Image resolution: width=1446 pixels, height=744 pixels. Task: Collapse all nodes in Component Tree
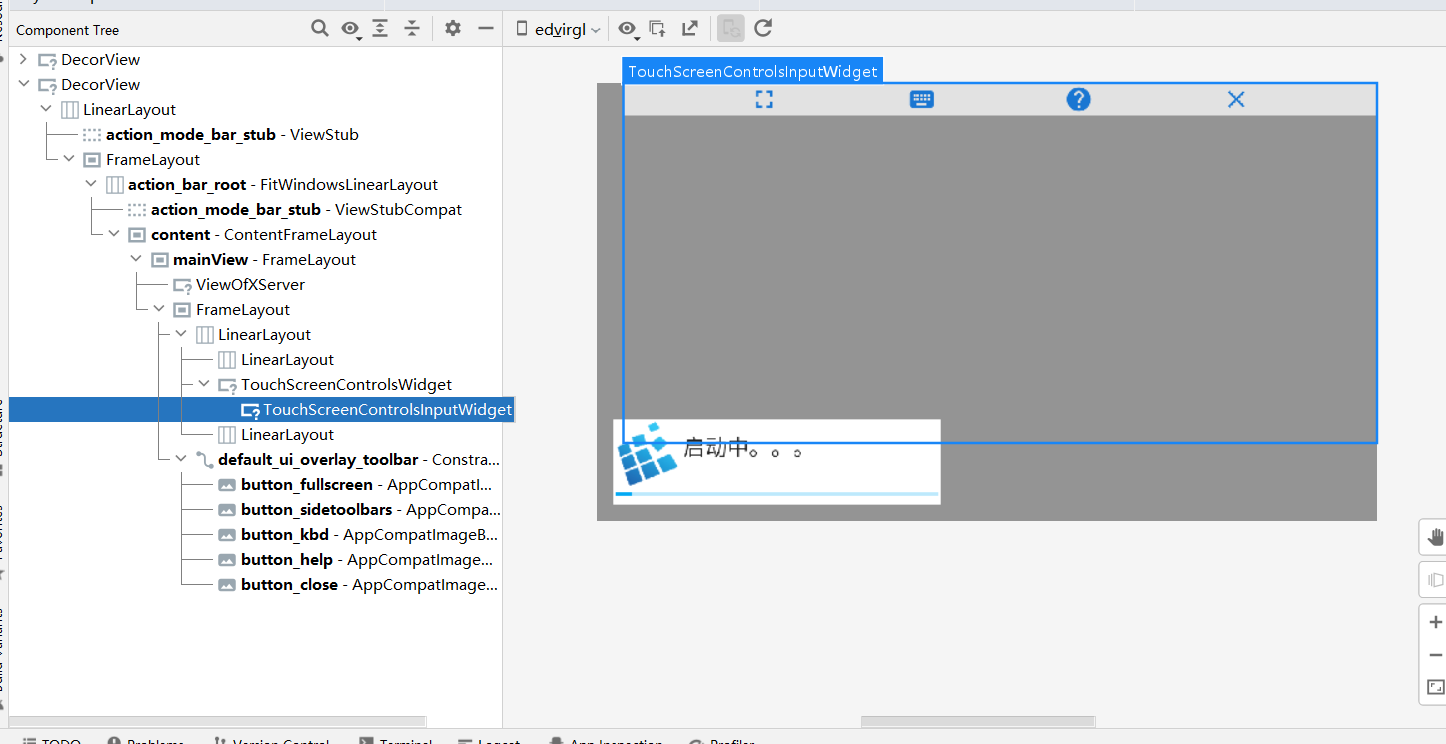click(x=411, y=29)
